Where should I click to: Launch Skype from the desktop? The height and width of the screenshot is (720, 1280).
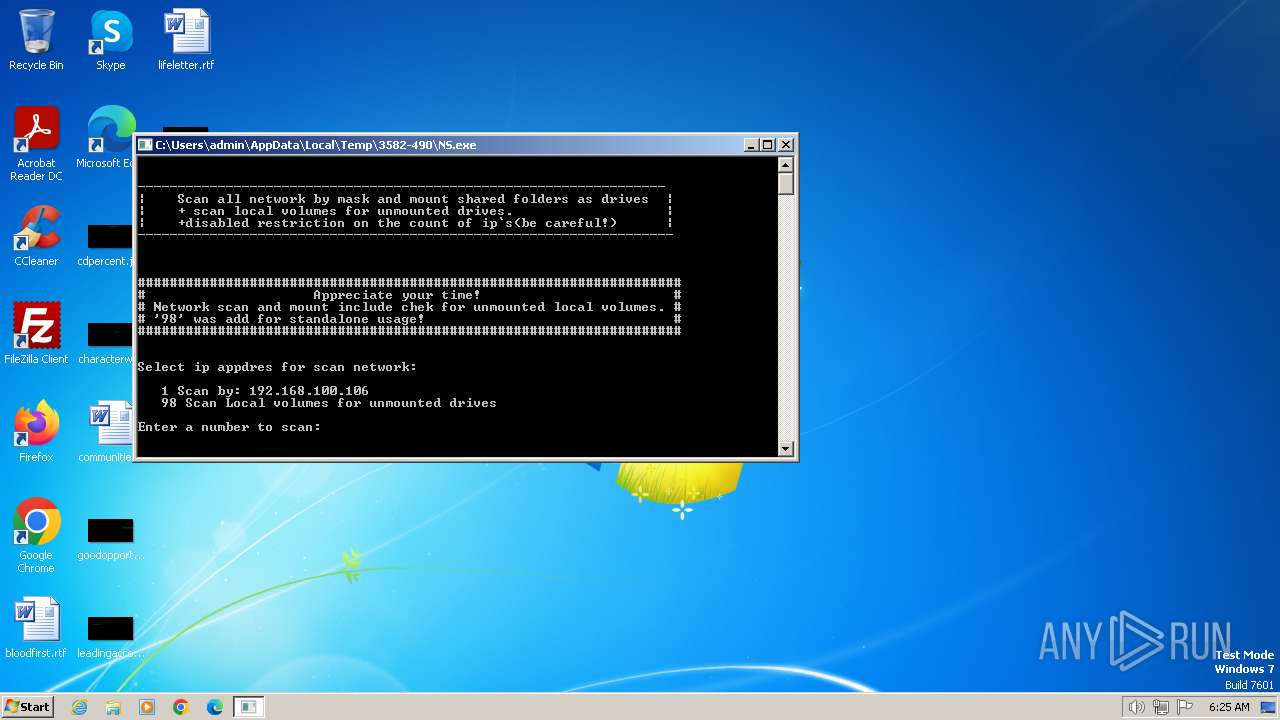(110, 40)
